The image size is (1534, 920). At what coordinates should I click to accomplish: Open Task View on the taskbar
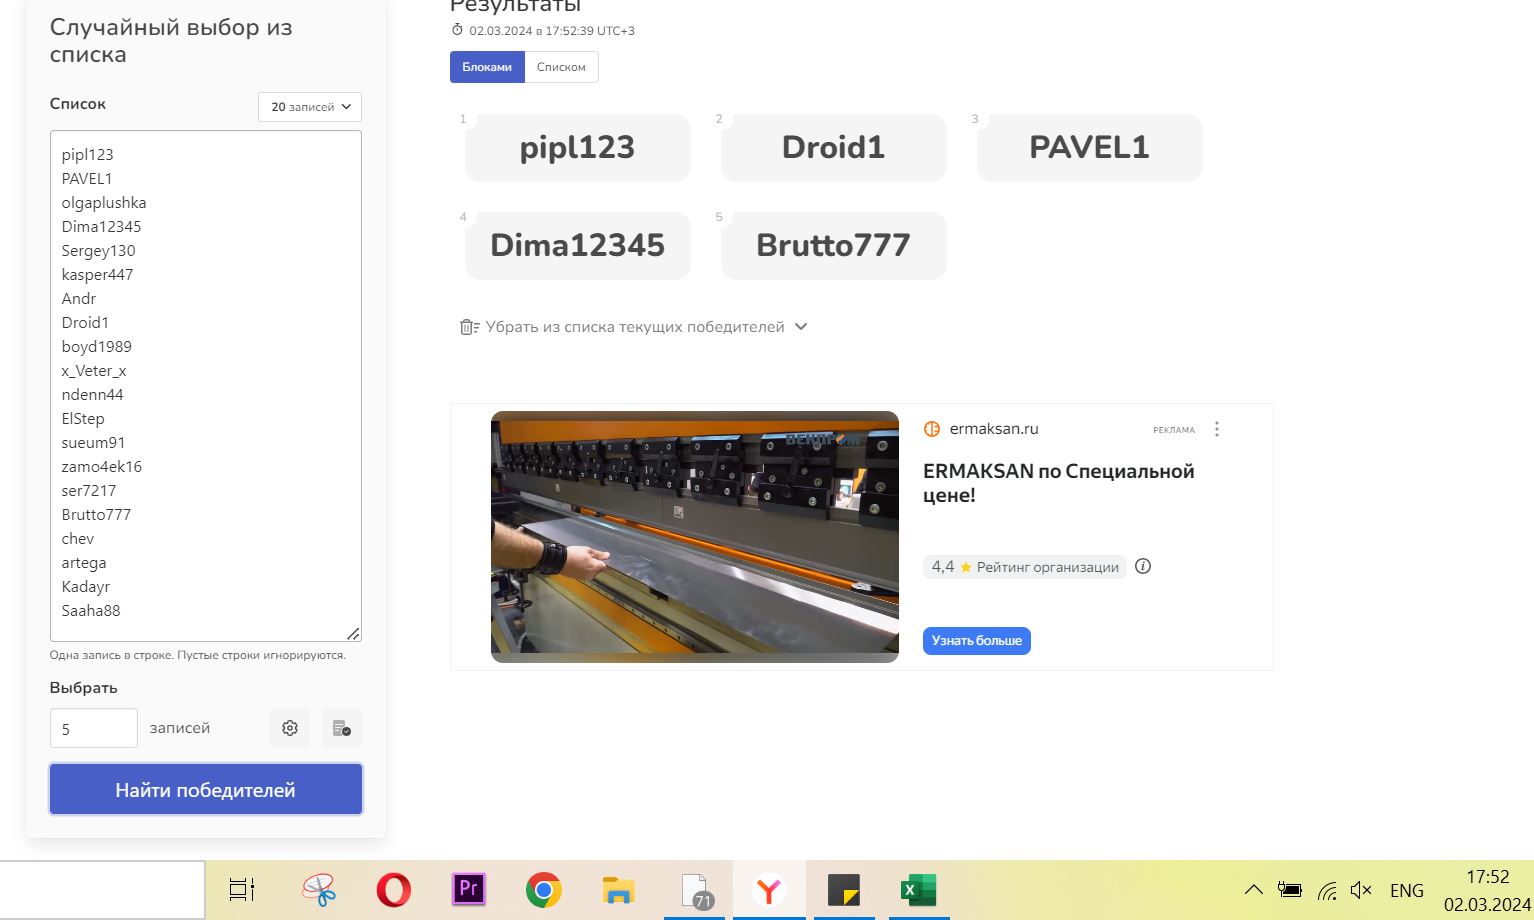[242, 889]
